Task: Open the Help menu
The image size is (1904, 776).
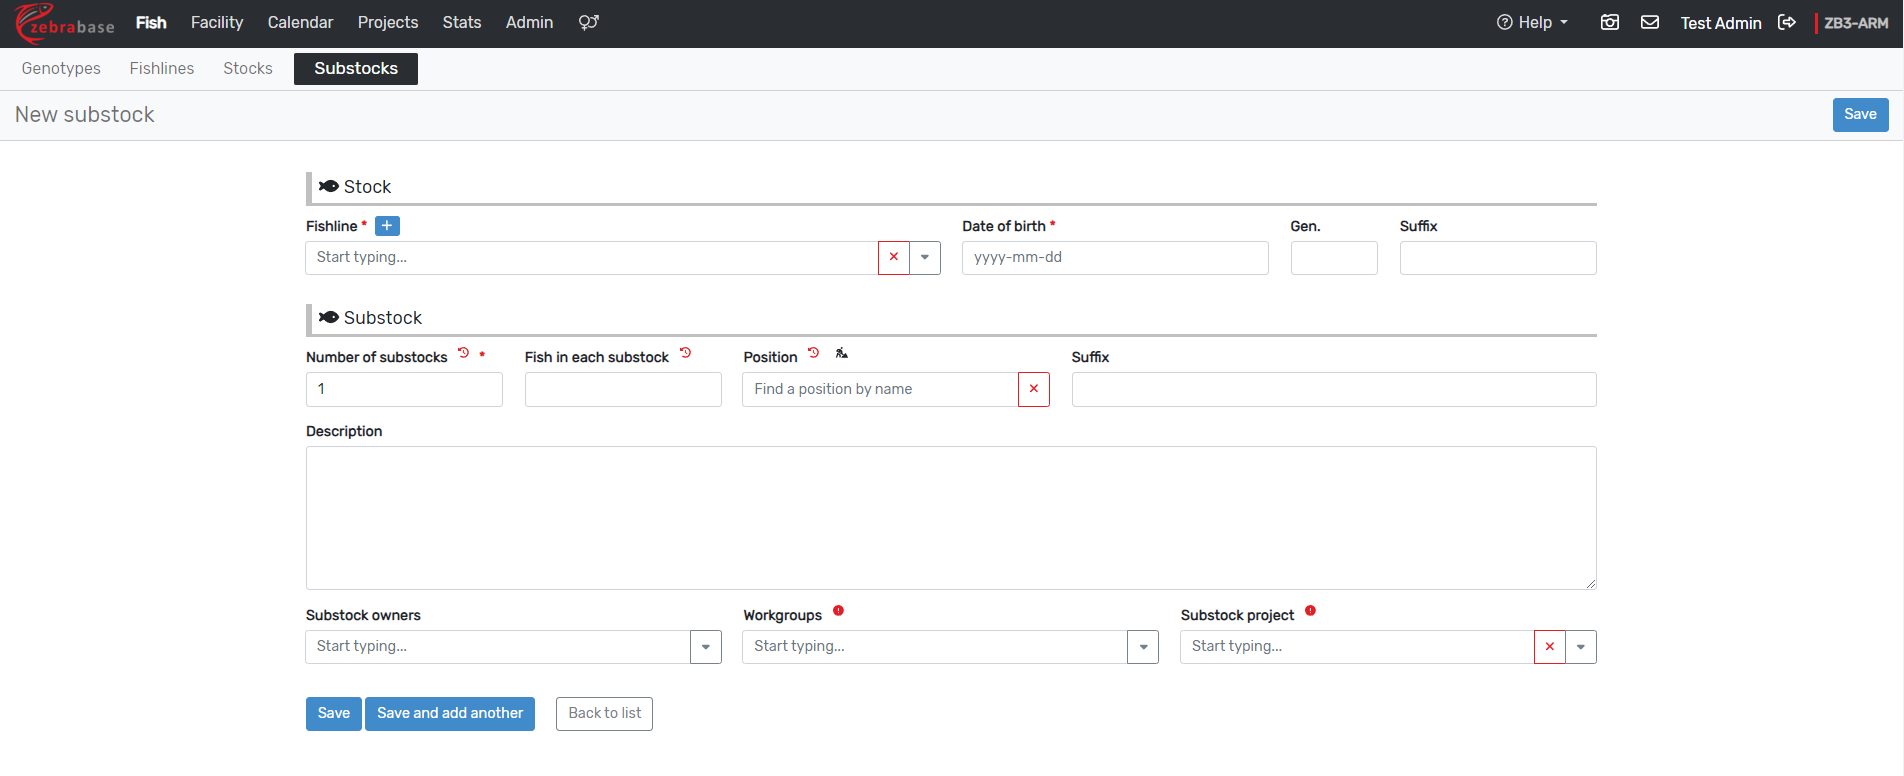Action: 1532,22
